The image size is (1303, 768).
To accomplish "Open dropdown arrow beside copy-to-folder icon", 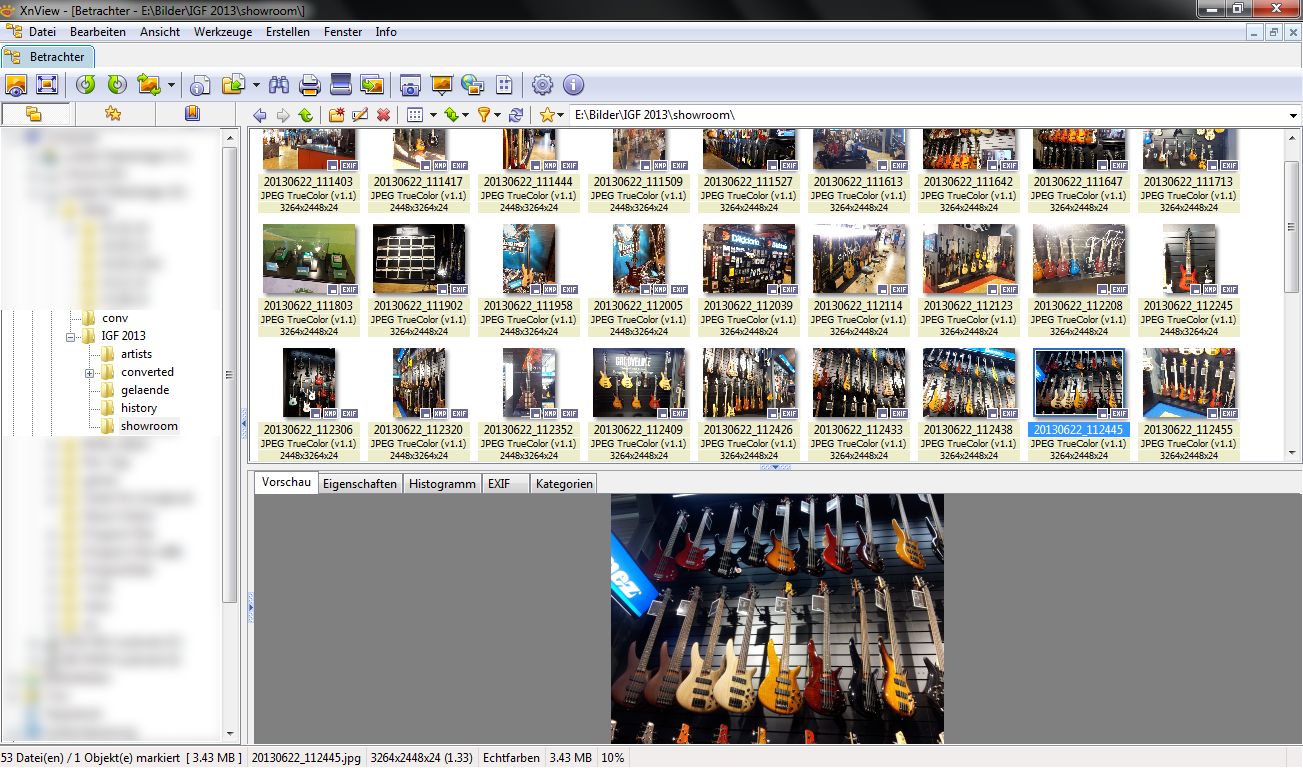I will pos(256,85).
